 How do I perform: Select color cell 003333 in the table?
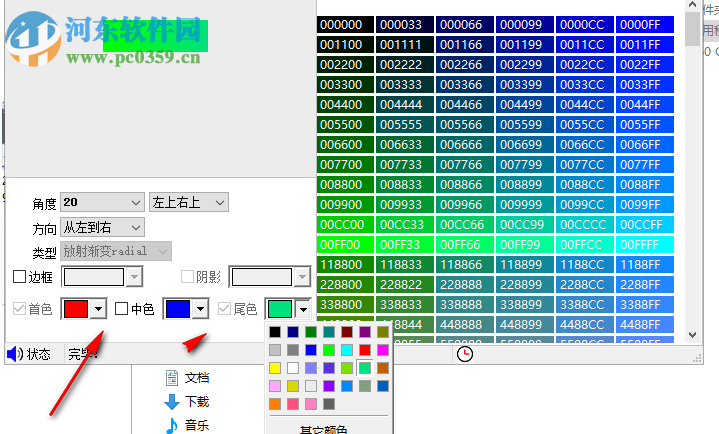click(x=405, y=84)
